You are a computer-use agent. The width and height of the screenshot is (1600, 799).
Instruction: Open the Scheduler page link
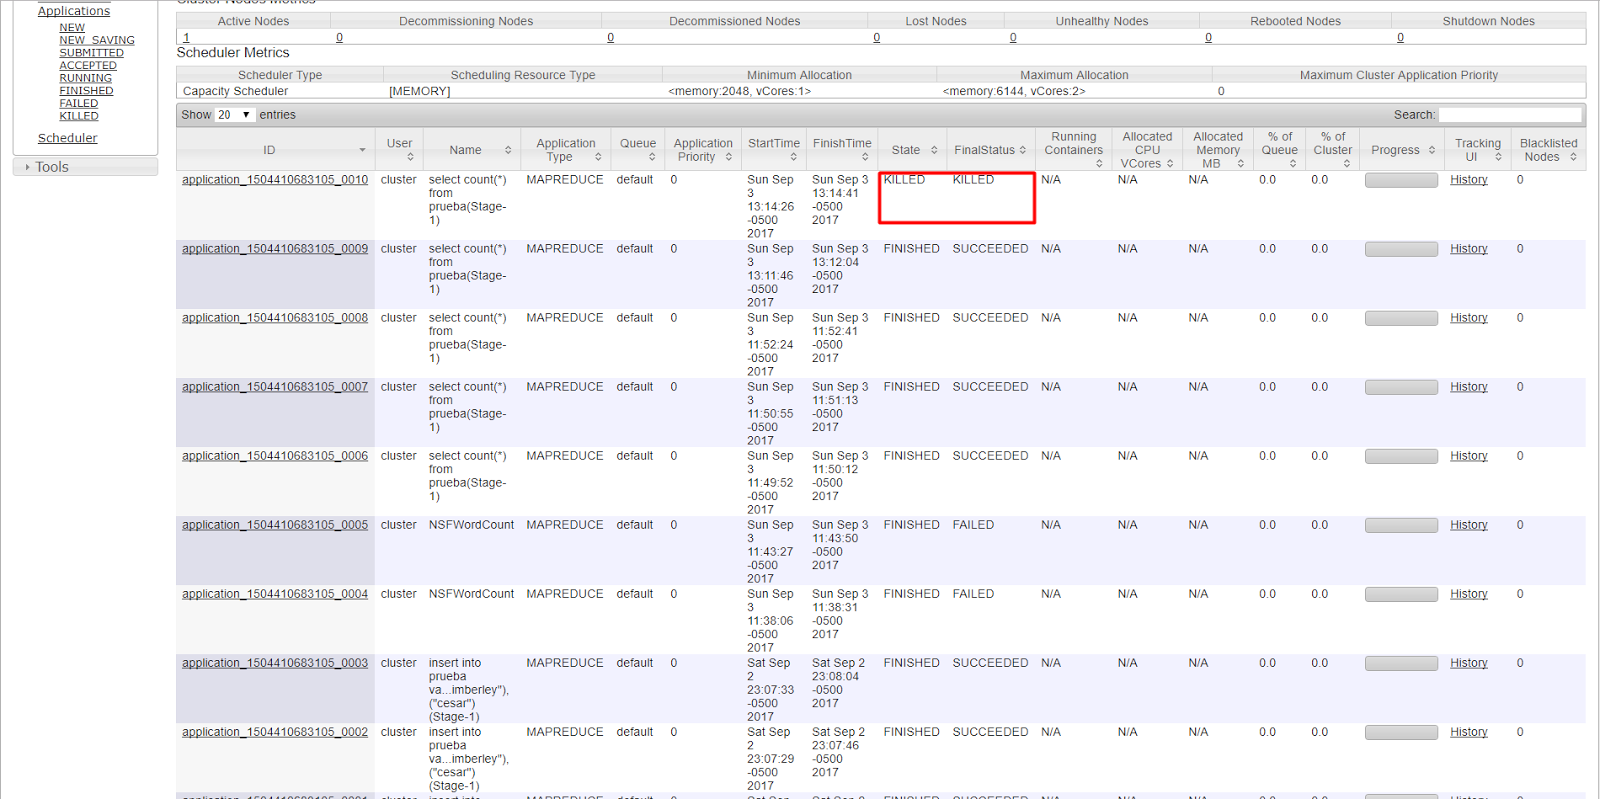coord(68,138)
